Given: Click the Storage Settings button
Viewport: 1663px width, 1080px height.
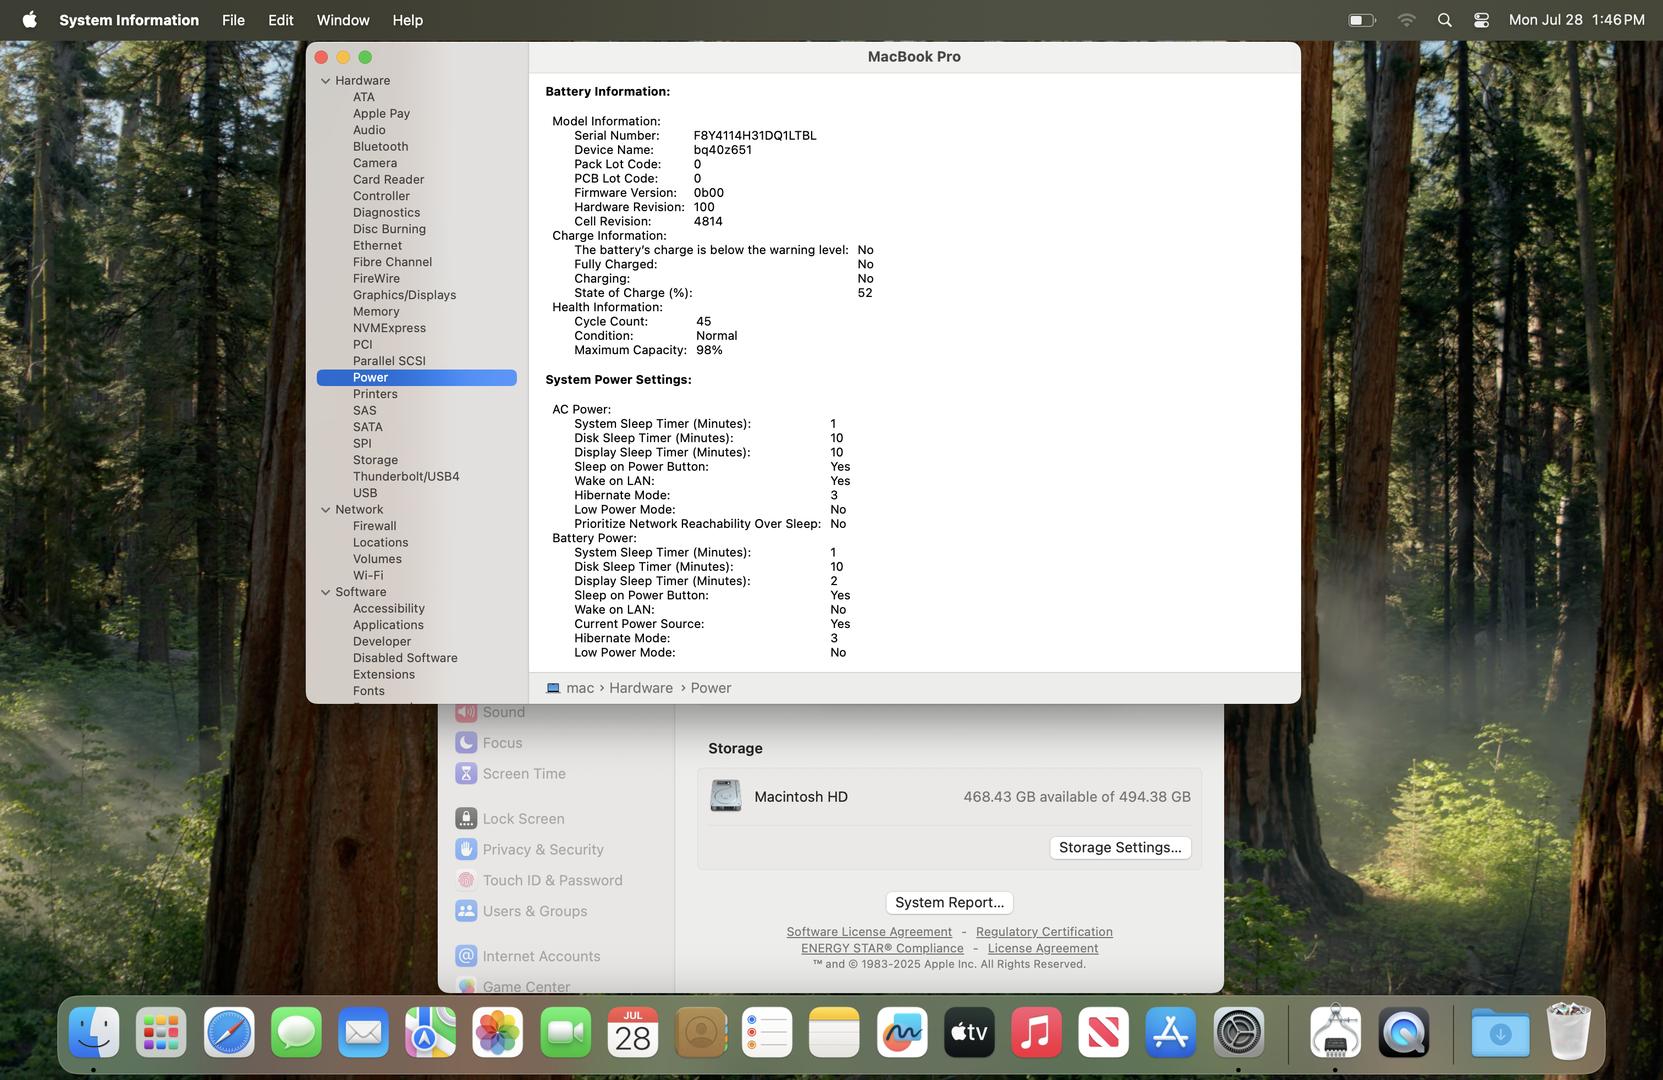Looking at the screenshot, I should tap(1119, 847).
